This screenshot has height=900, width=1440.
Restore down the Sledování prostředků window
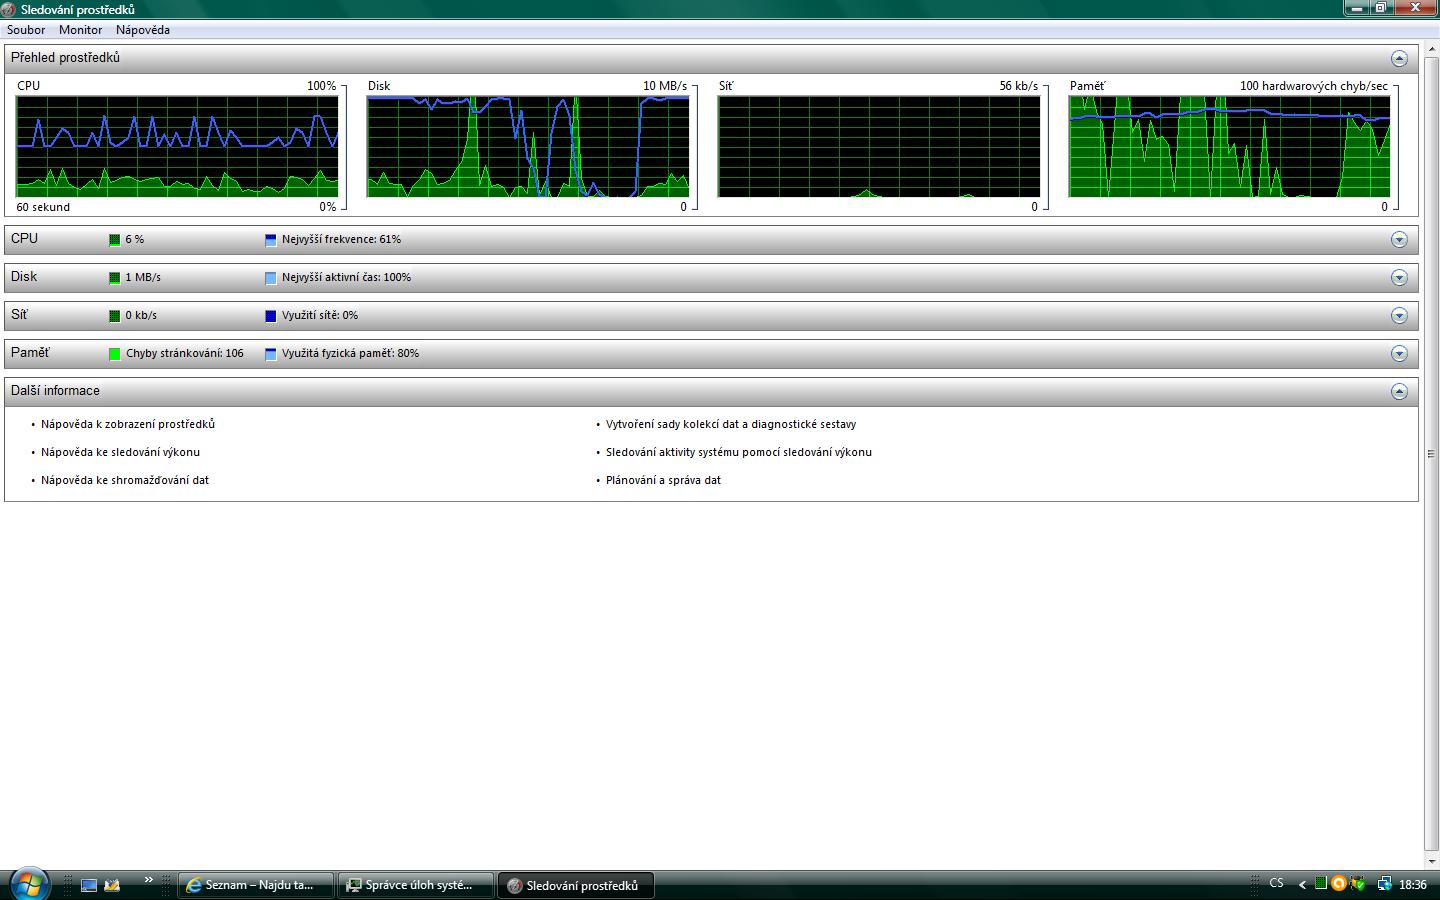click(x=1381, y=8)
